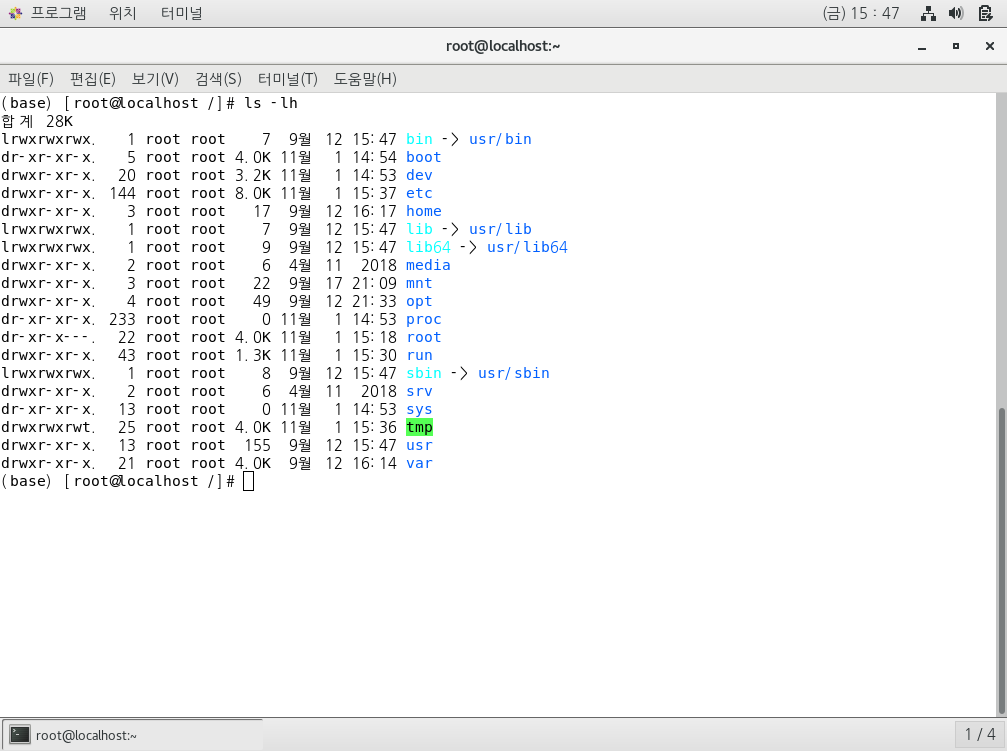The height and width of the screenshot is (751, 1007).
Task: Click the 'media' directory name
Action: 428,265
